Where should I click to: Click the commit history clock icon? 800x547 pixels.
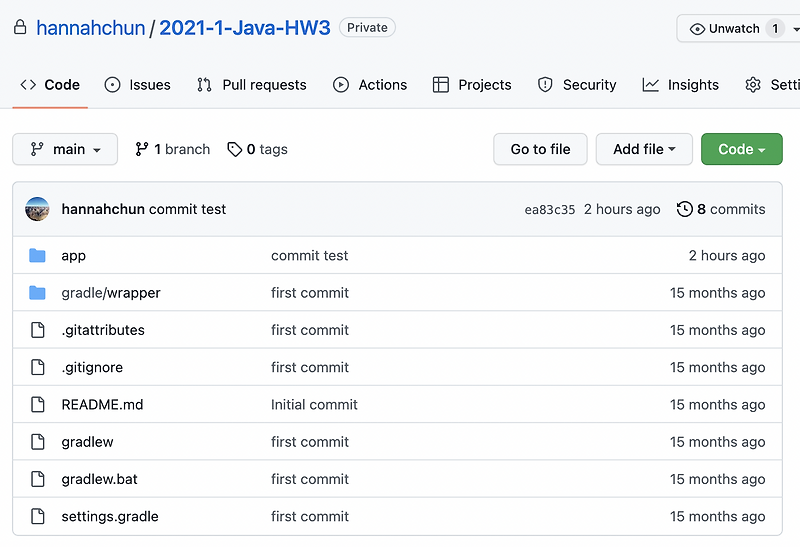pyautogui.click(x=684, y=209)
